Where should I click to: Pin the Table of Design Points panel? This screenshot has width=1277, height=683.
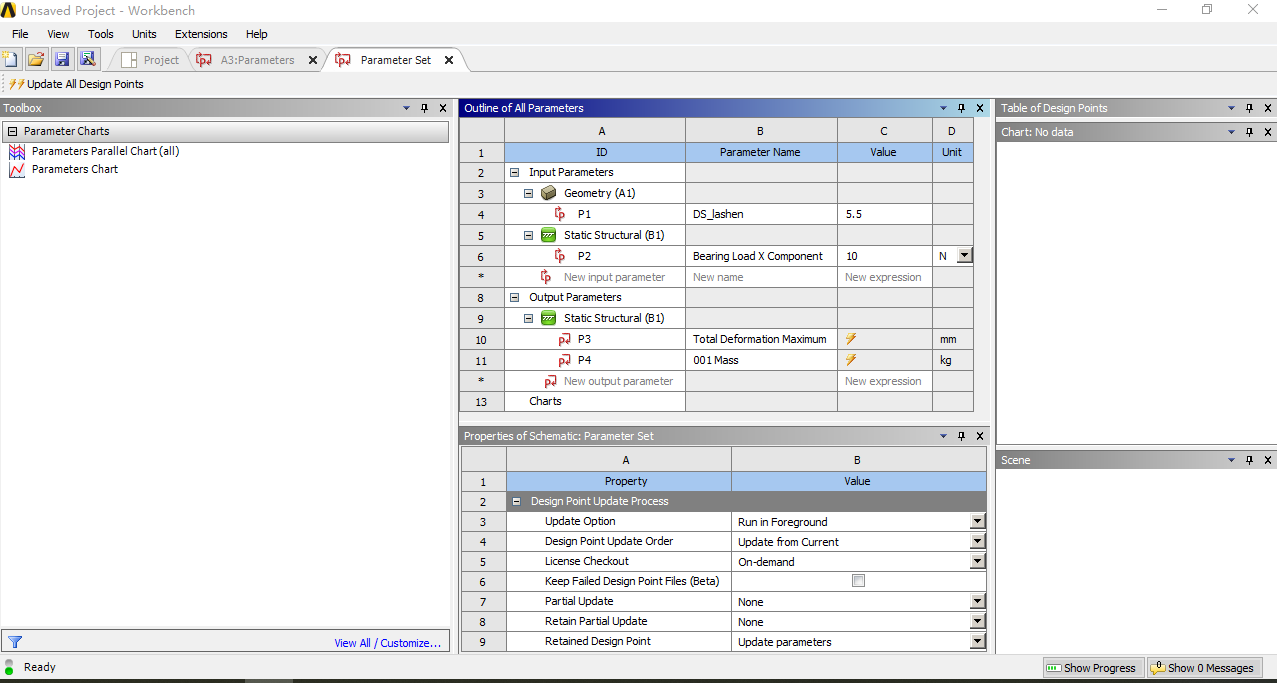tap(1248, 108)
